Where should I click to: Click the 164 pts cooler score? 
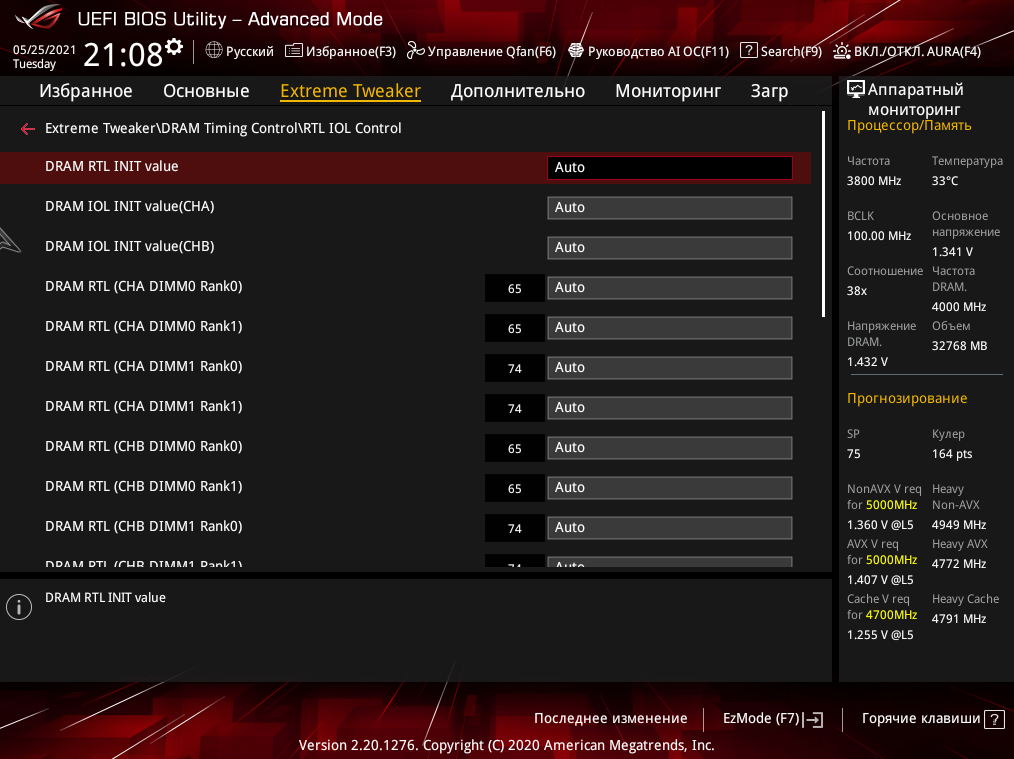point(951,454)
